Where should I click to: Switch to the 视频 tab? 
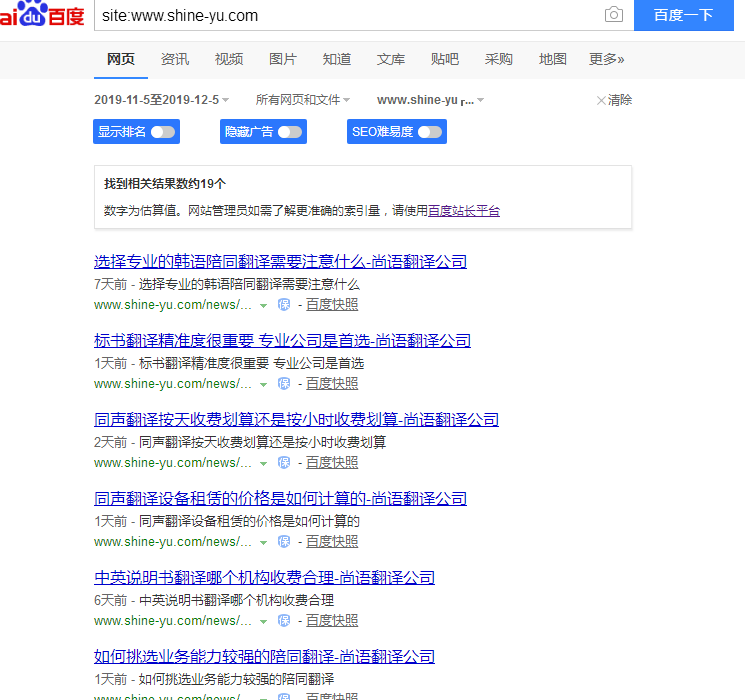[x=229, y=59]
